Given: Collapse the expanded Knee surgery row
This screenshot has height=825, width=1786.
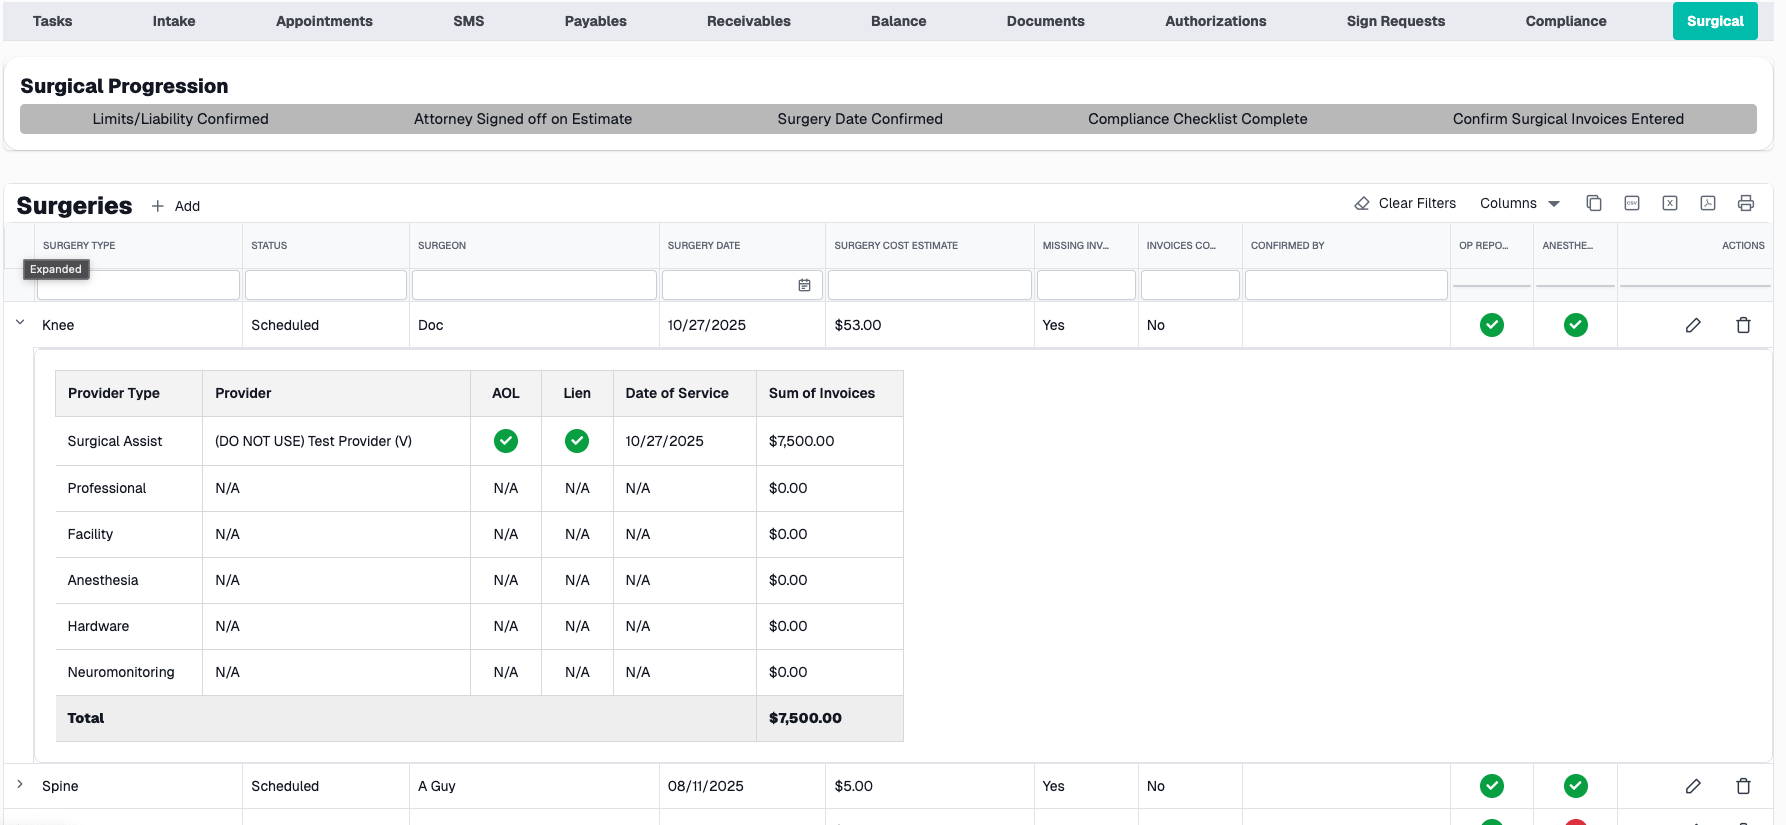Looking at the screenshot, I should point(20,323).
